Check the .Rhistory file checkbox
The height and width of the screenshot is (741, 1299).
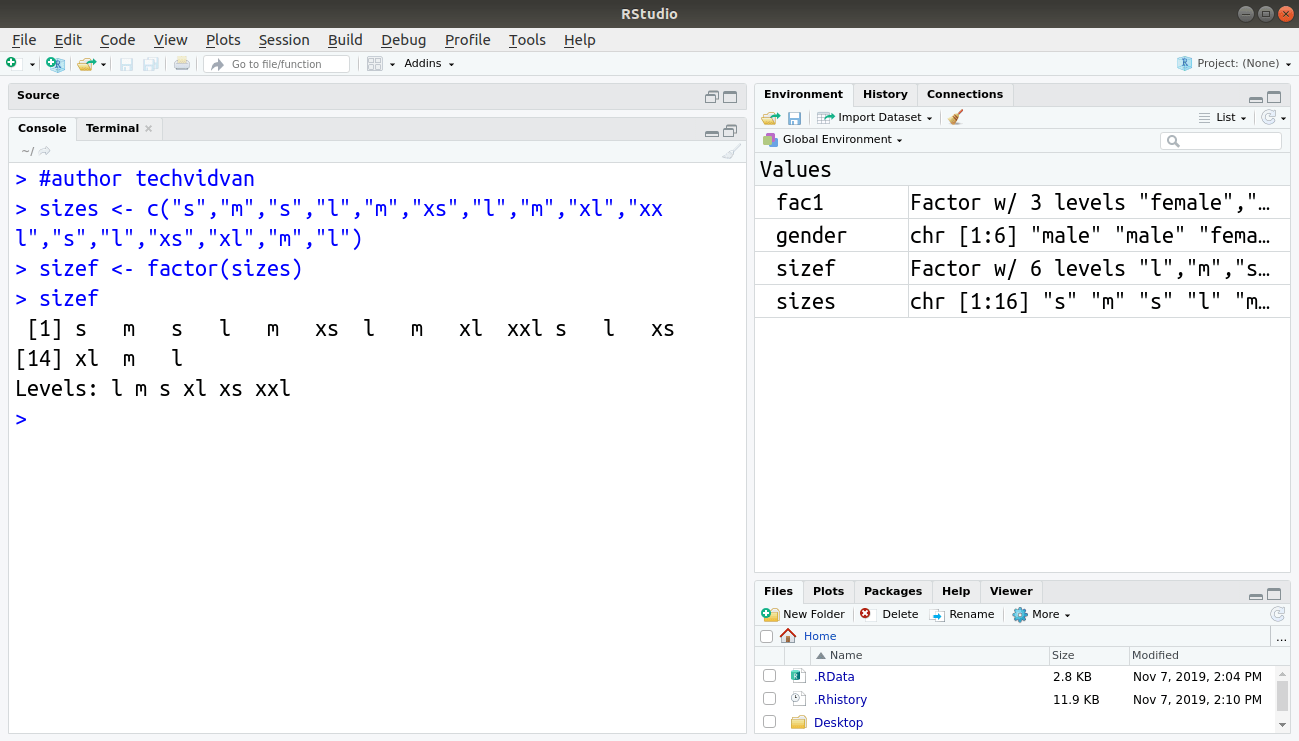[x=769, y=699]
